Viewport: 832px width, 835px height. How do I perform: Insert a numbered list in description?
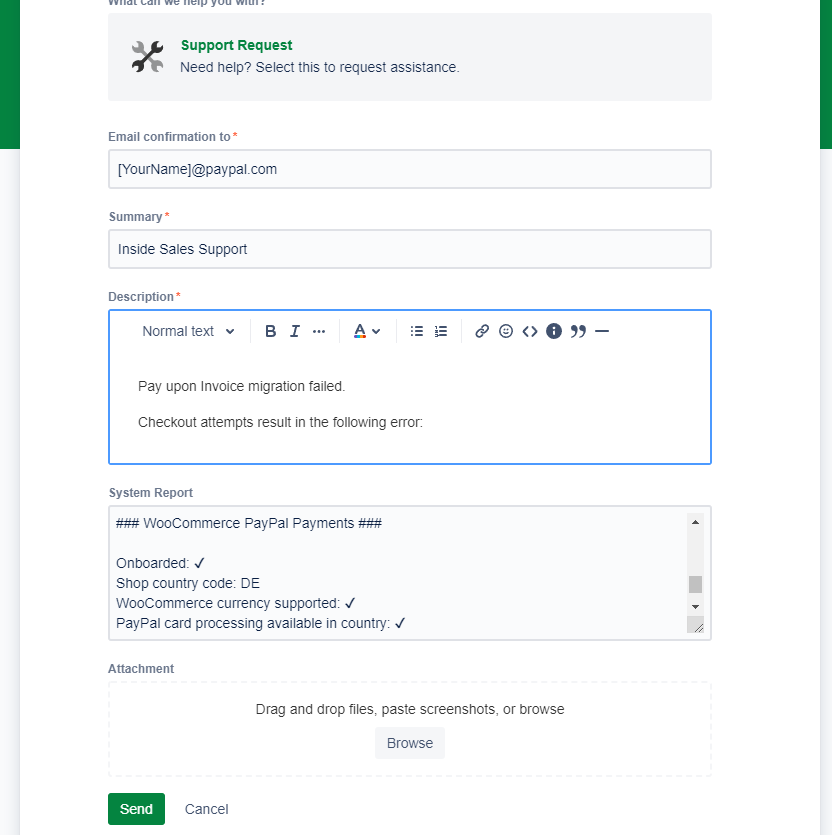click(441, 331)
